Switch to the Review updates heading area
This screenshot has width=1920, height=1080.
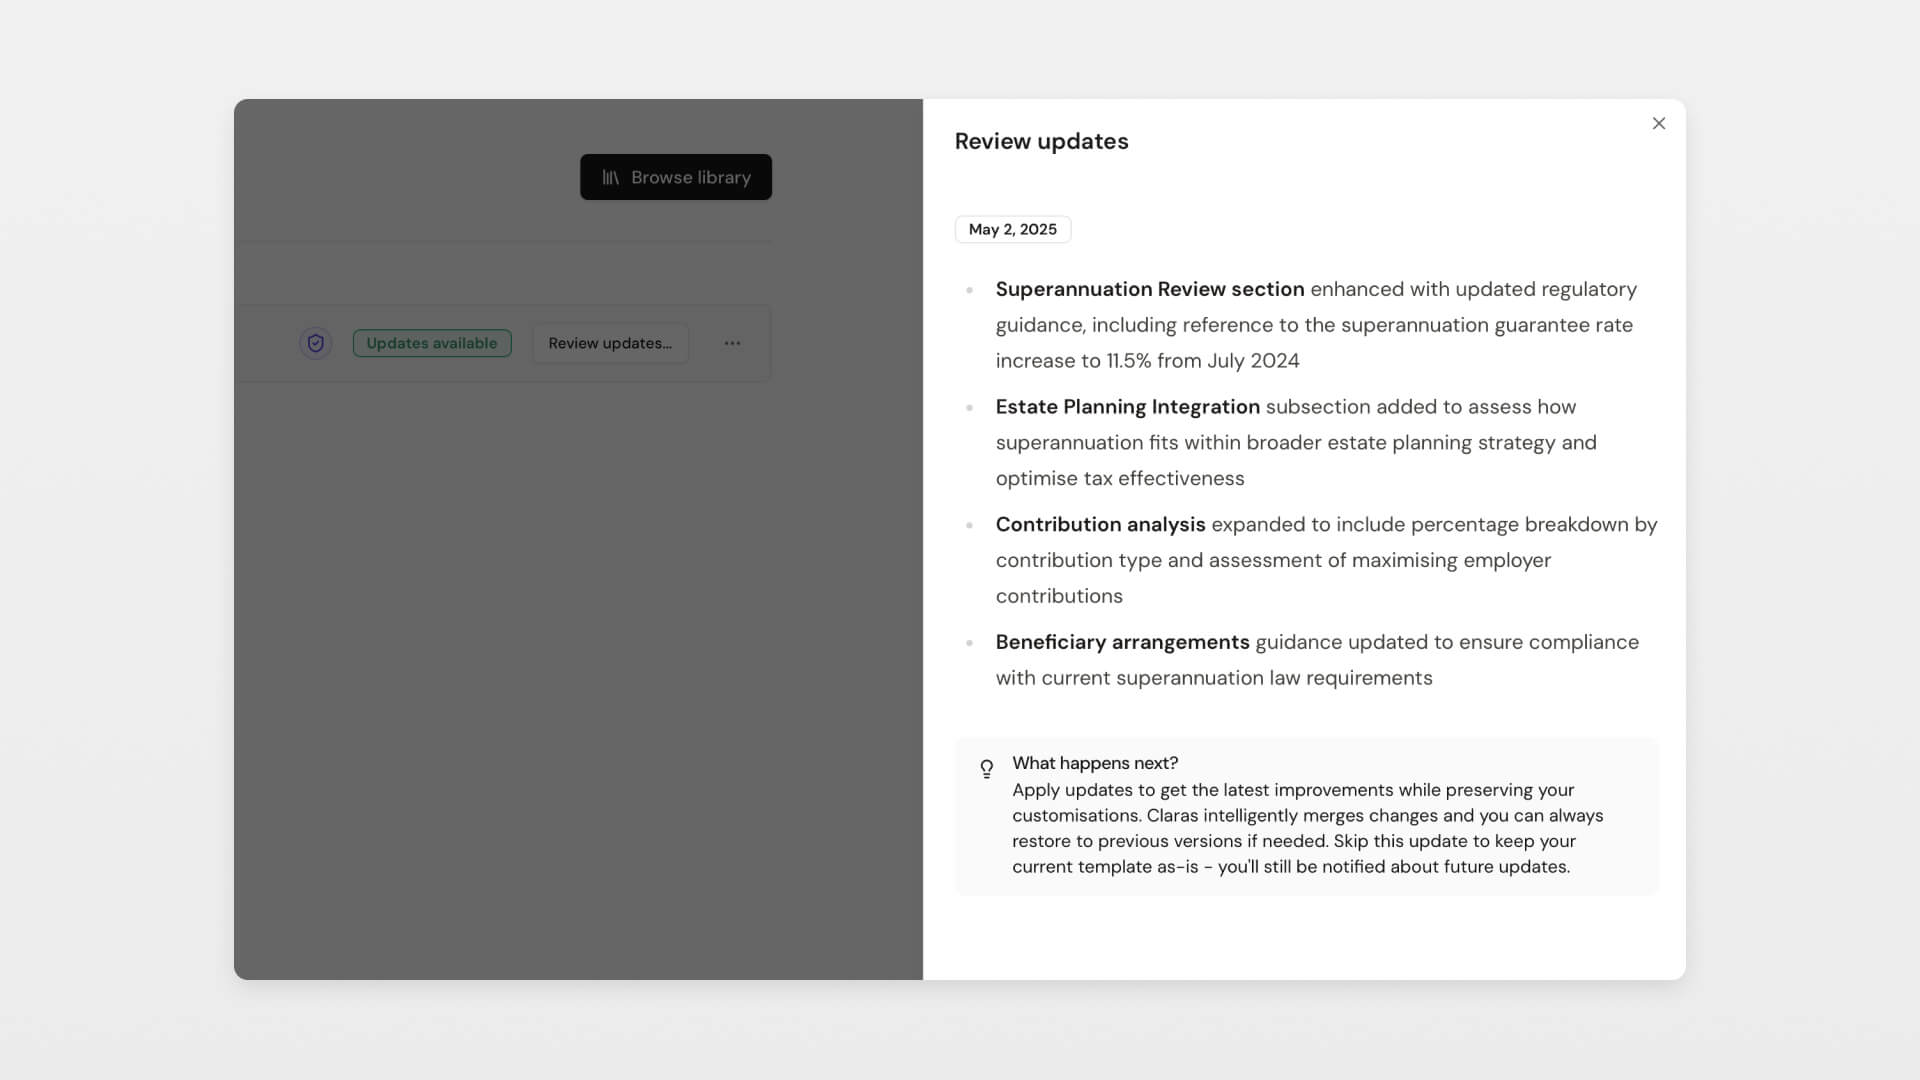[x=1041, y=141]
